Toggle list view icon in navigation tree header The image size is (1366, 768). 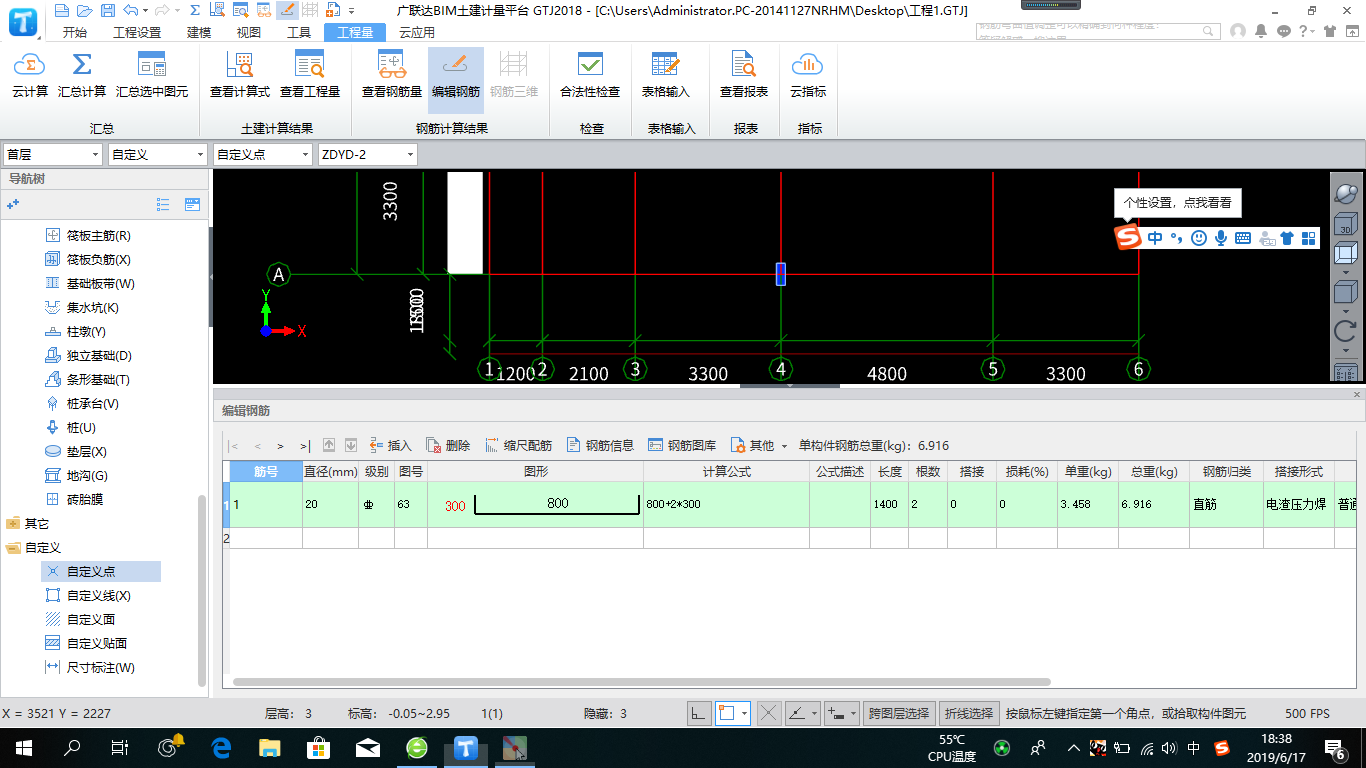coord(163,204)
